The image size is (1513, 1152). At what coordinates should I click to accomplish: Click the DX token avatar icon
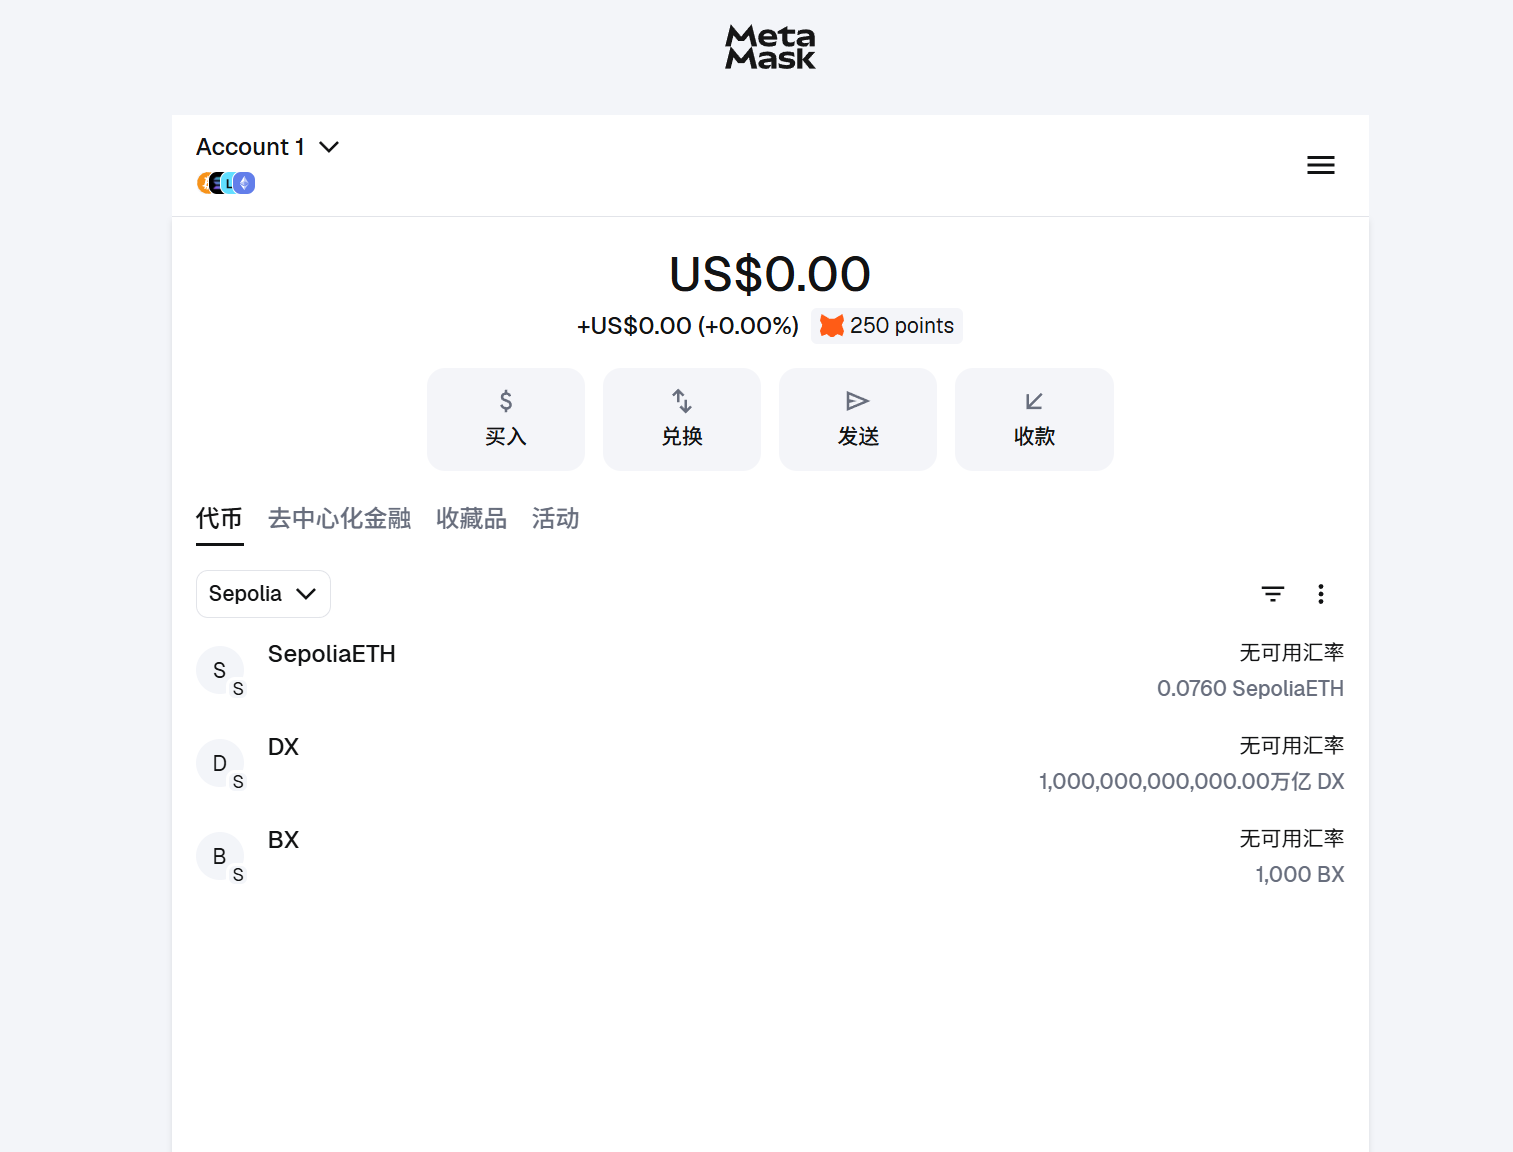point(220,763)
